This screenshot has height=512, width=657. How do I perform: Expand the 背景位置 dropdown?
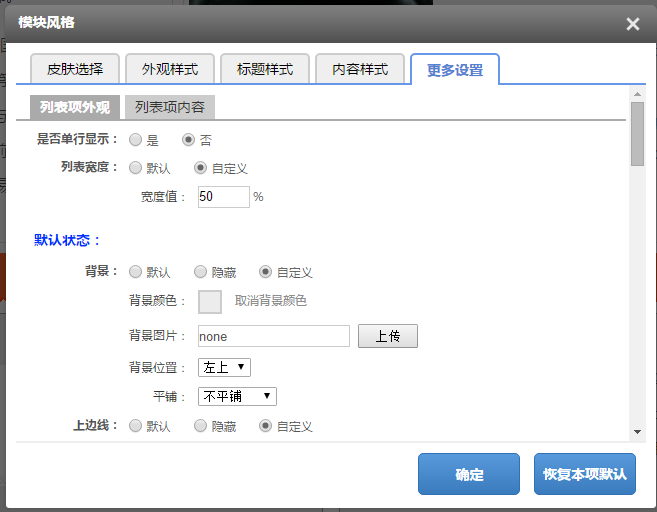224,367
